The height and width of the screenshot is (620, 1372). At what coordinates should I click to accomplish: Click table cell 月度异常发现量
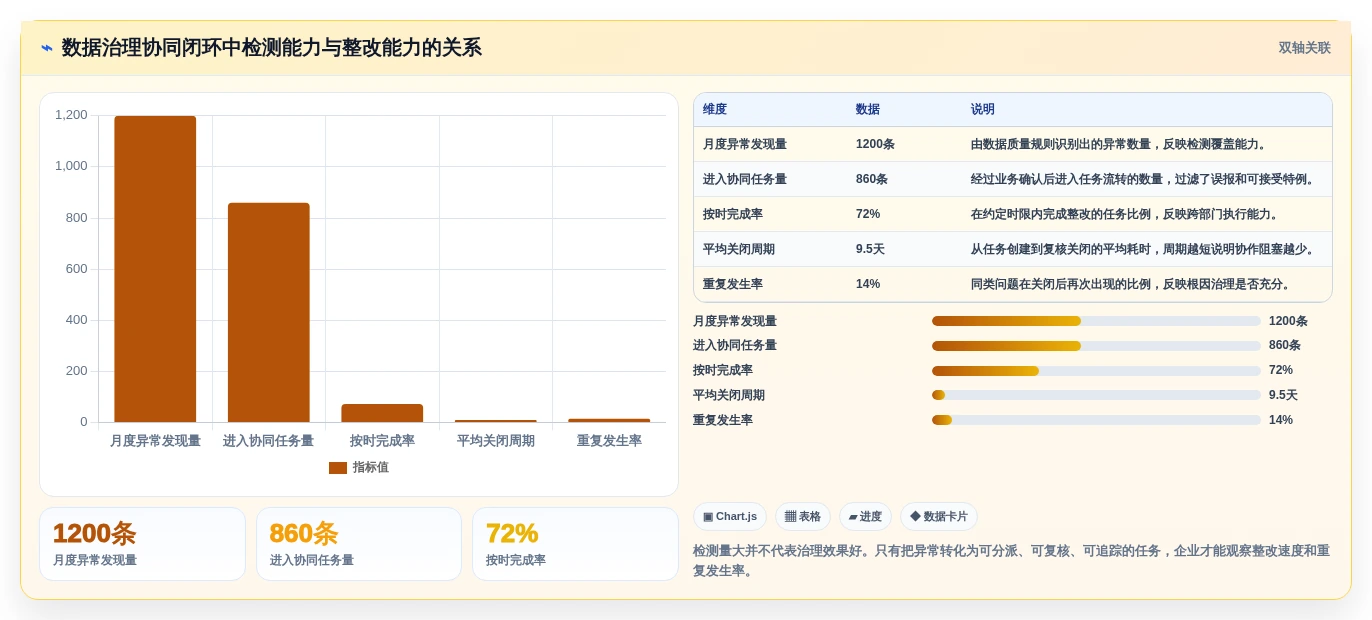click(x=745, y=144)
